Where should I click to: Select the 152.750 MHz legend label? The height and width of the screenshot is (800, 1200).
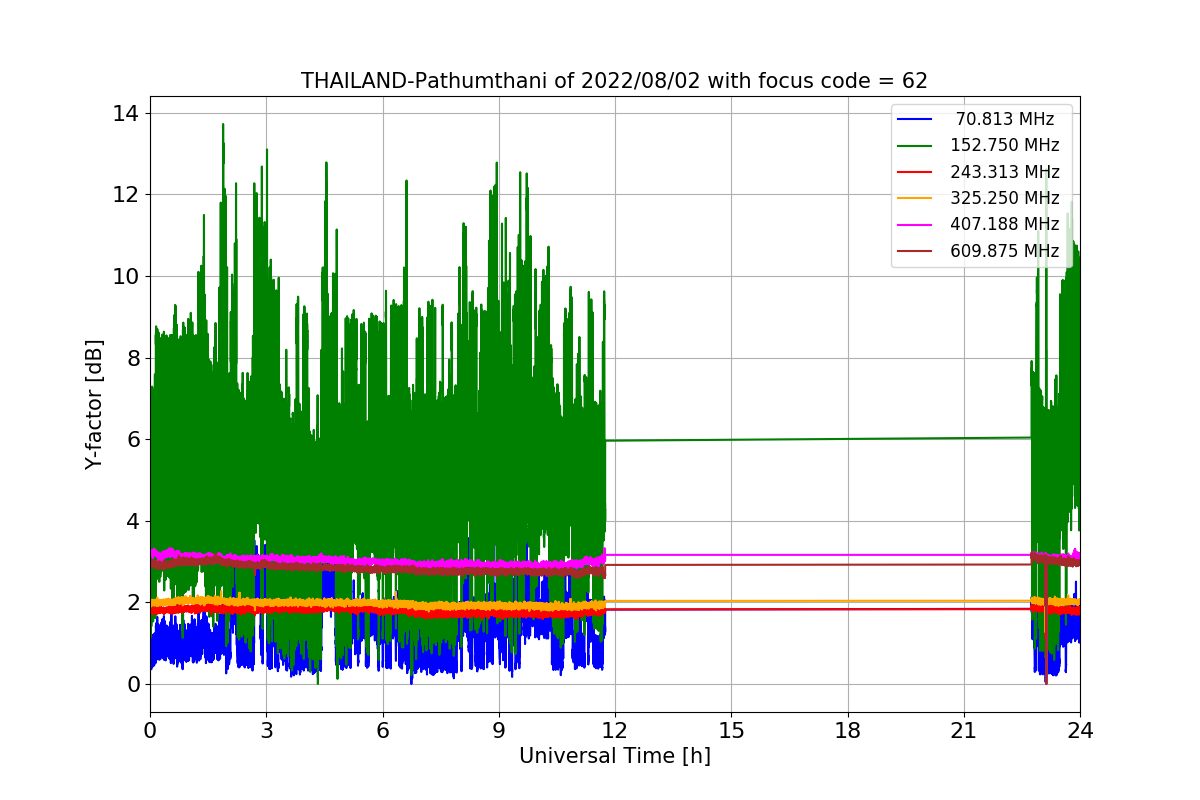pyautogui.click(x=1005, y=145)
